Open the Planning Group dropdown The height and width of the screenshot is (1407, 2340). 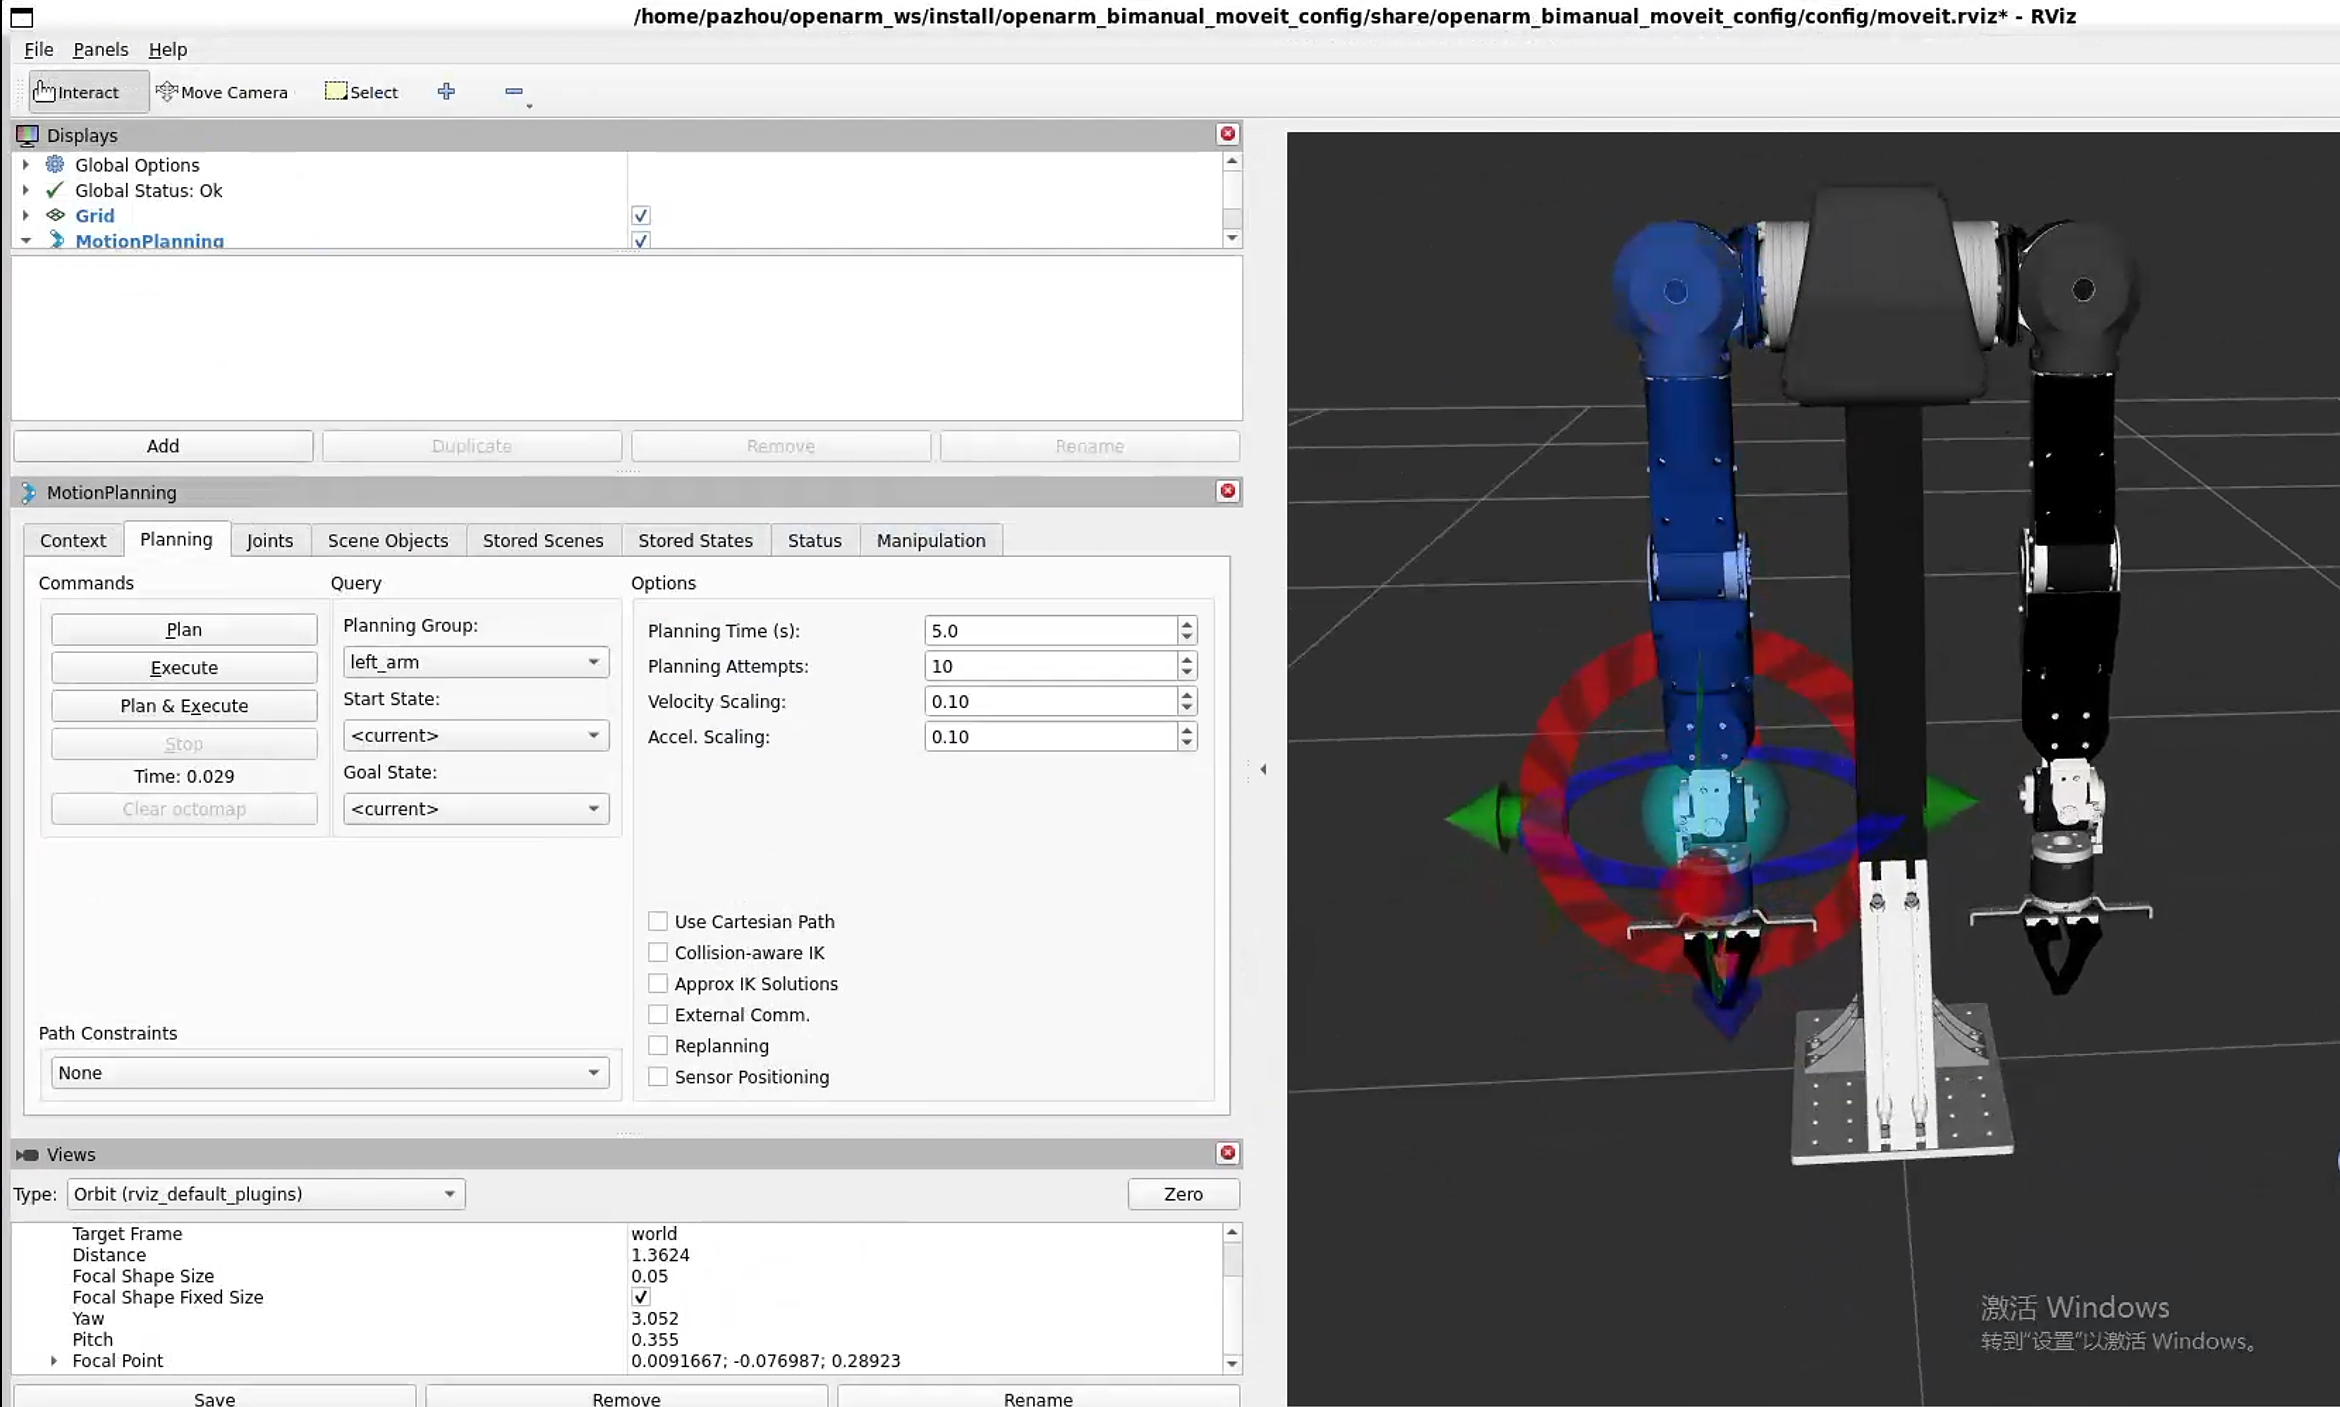click(475, 662)
